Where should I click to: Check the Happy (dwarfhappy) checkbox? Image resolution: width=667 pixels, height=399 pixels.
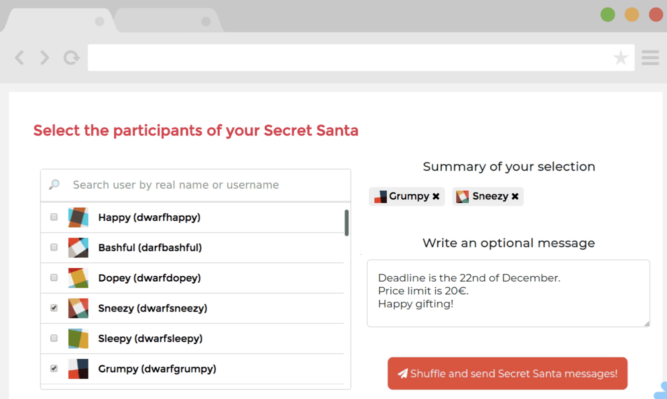click(54, 217)
